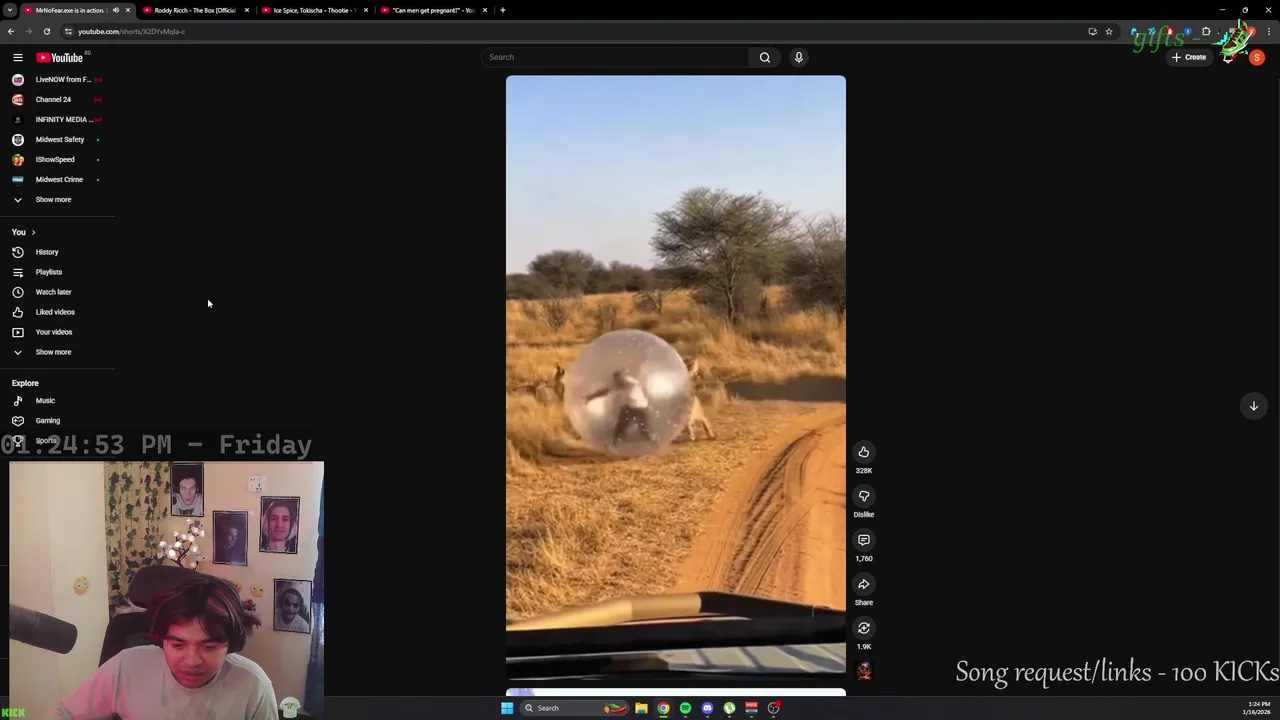
Task: Open the Short's comments panel
Action: (x=864, y=540)
